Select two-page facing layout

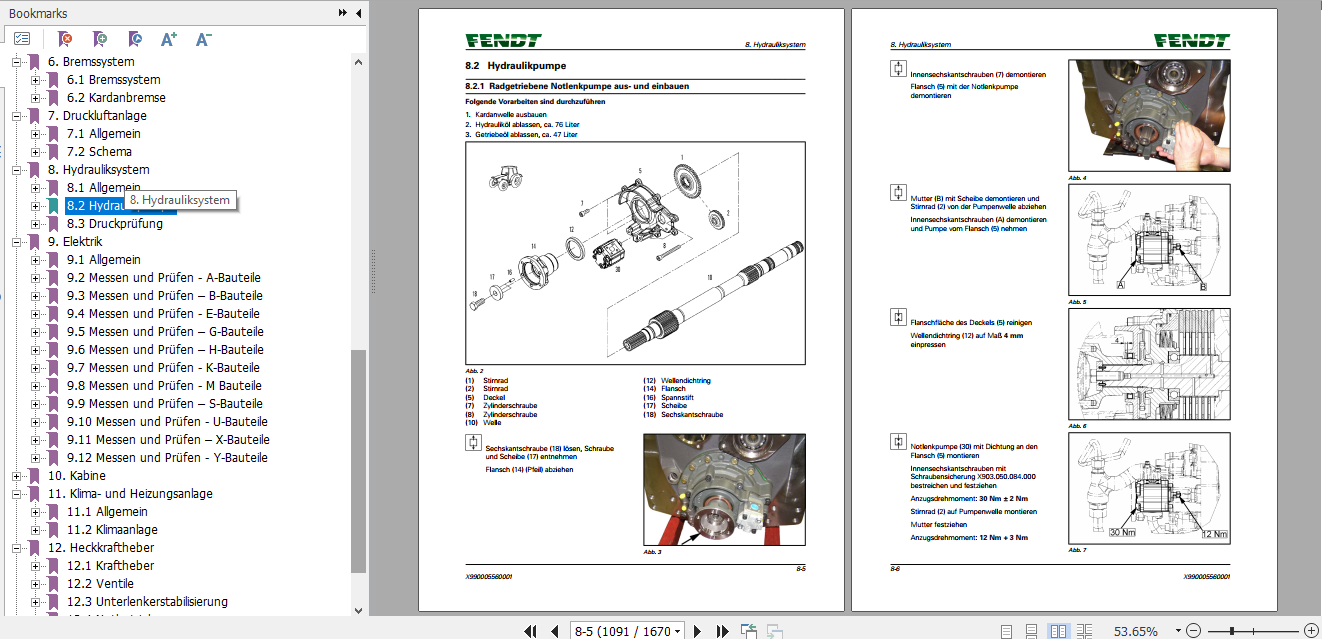coord(1058,631)
